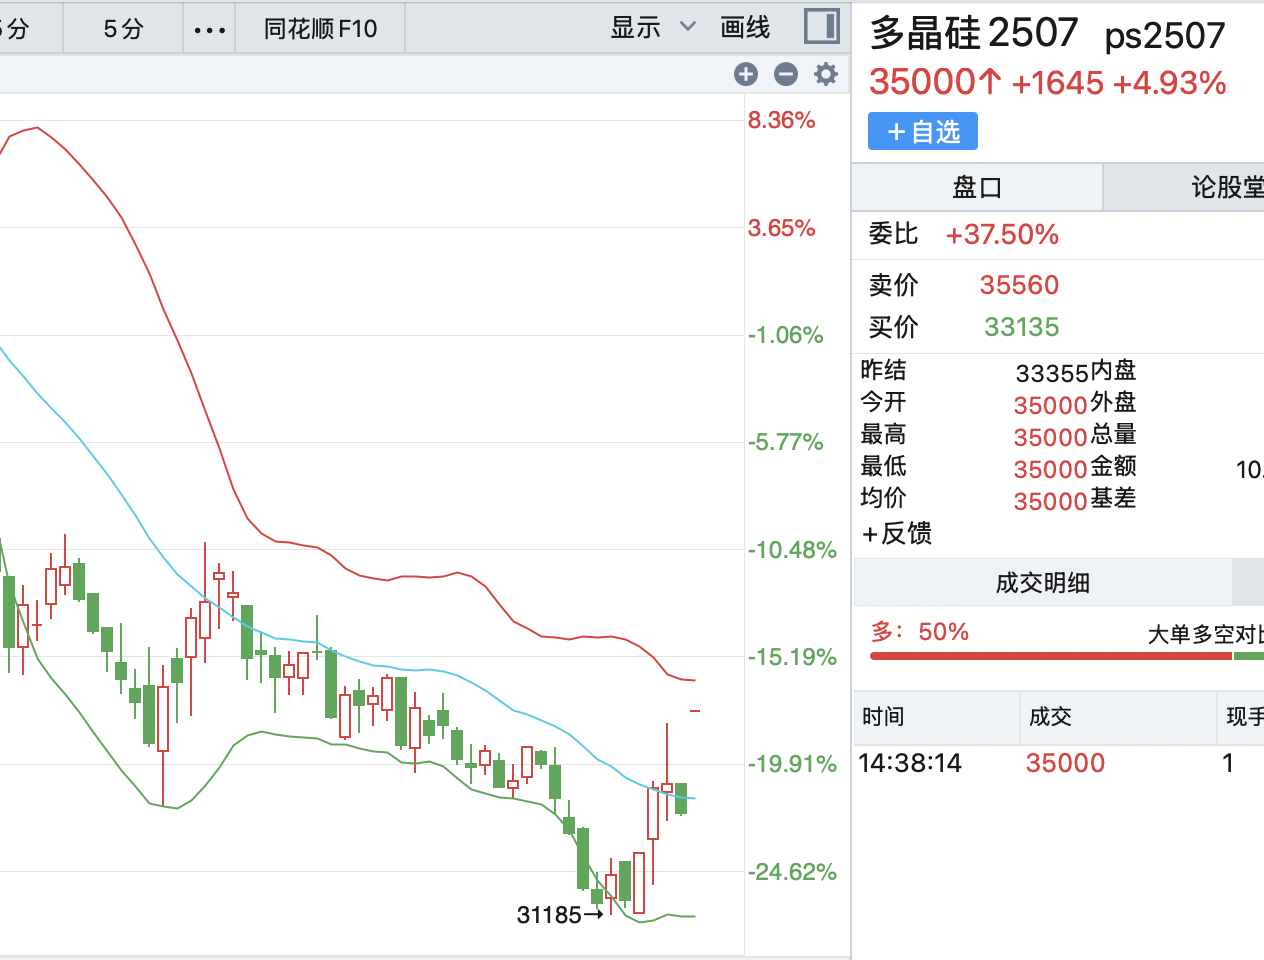
Task: Expand the 显示 dropdown
Action: pyautogui.click(x=652, y=28)
